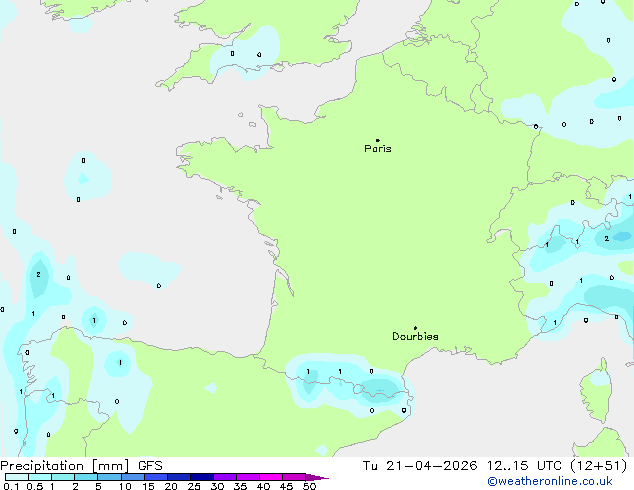Click the over-50 mm legend arrow tip
Viewport: 634px width, 490px height.
(x=317, y=477)
